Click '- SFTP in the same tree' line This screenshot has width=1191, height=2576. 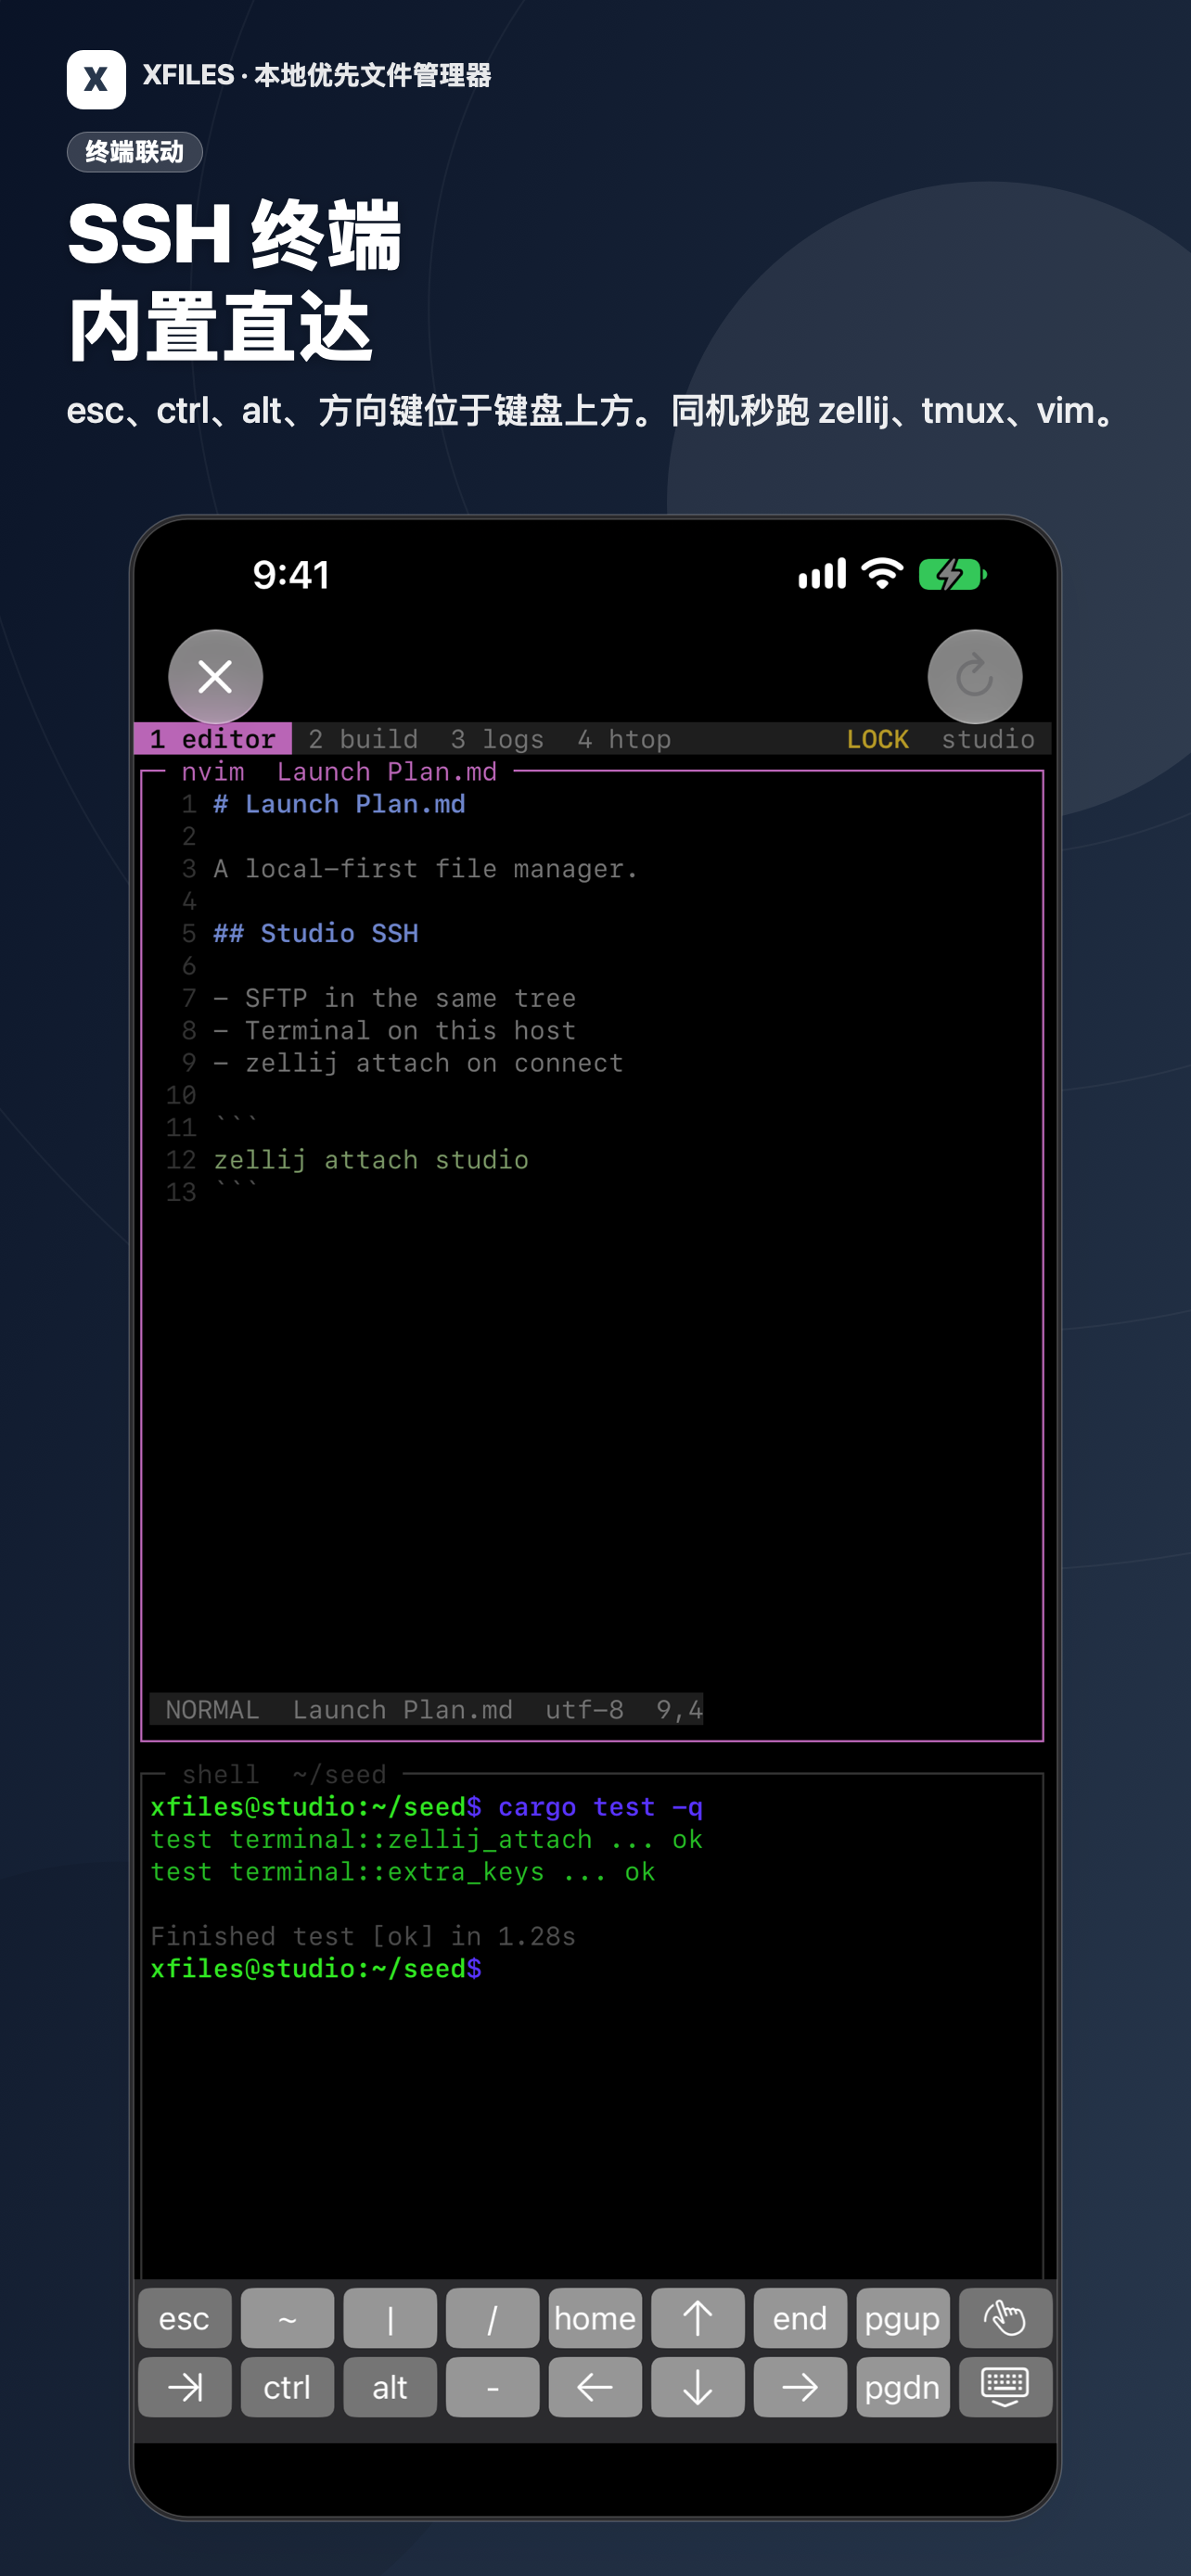(x=394, y=998)
